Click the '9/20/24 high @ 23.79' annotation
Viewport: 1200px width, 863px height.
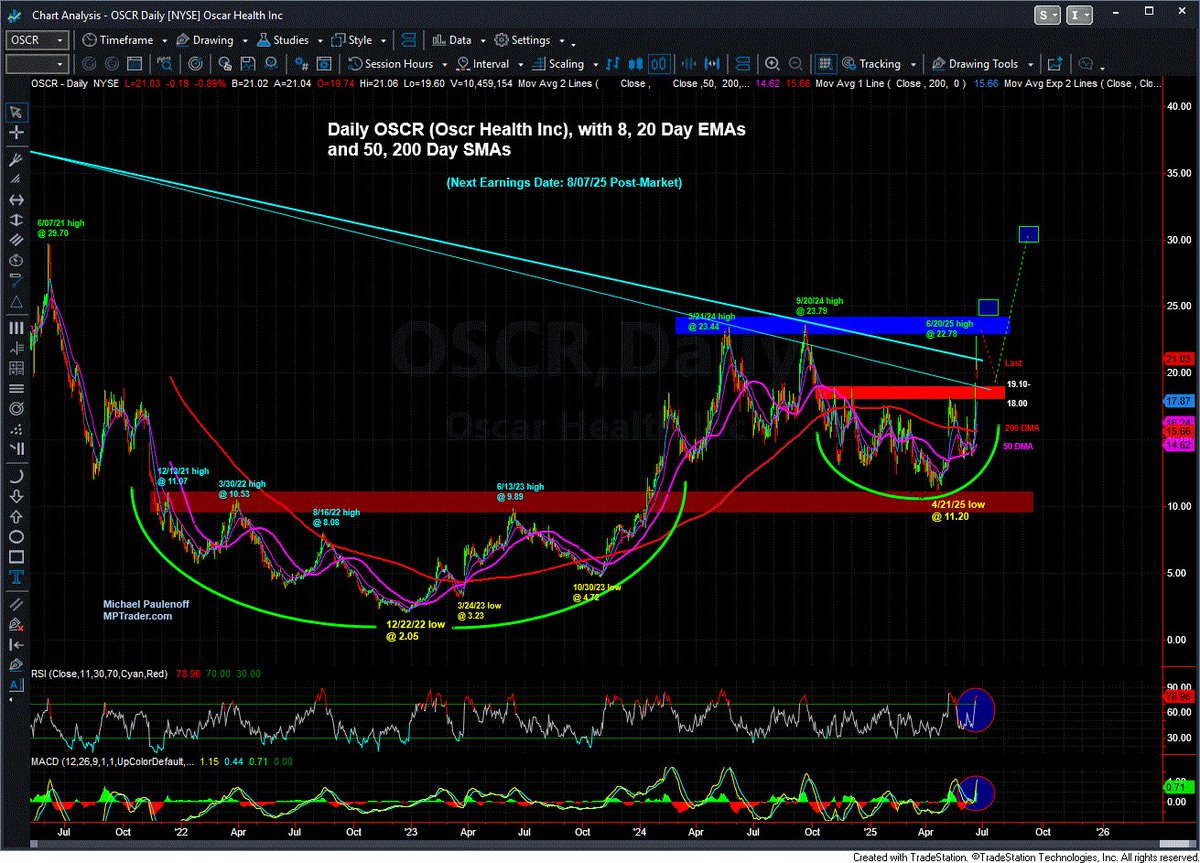tap(819, 305)
